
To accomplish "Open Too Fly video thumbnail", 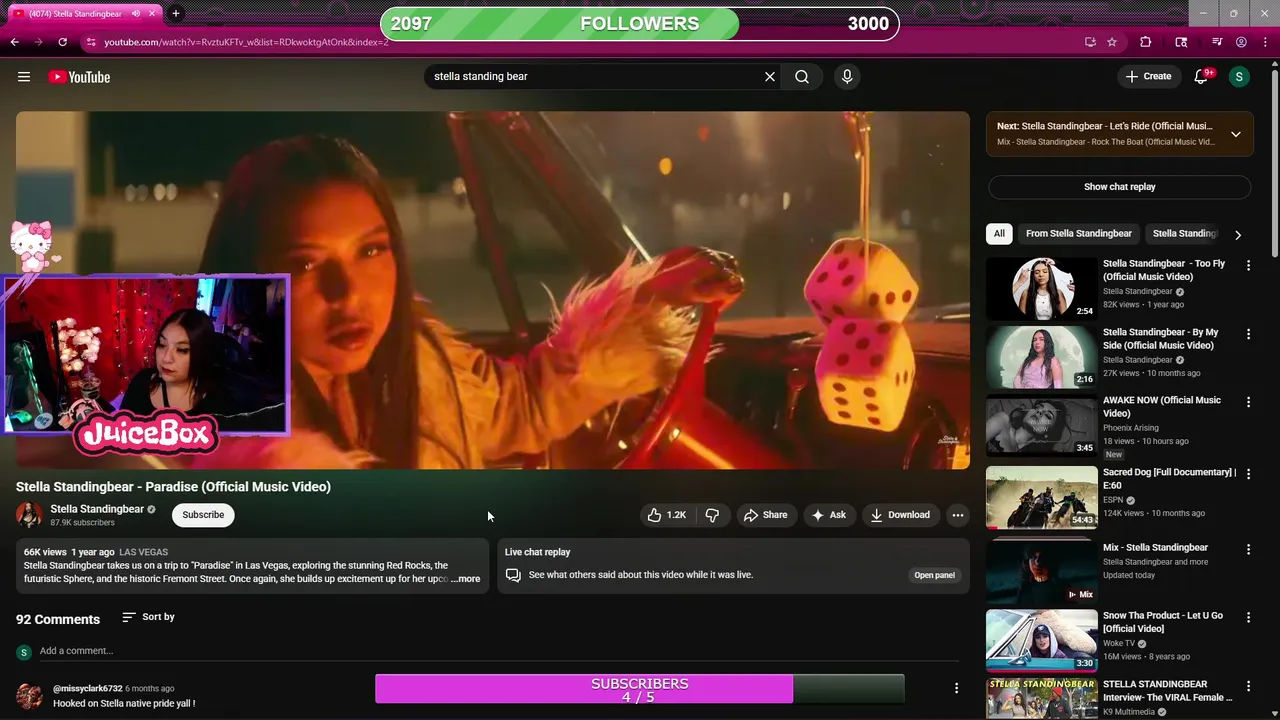I will tap(1041, 289).
